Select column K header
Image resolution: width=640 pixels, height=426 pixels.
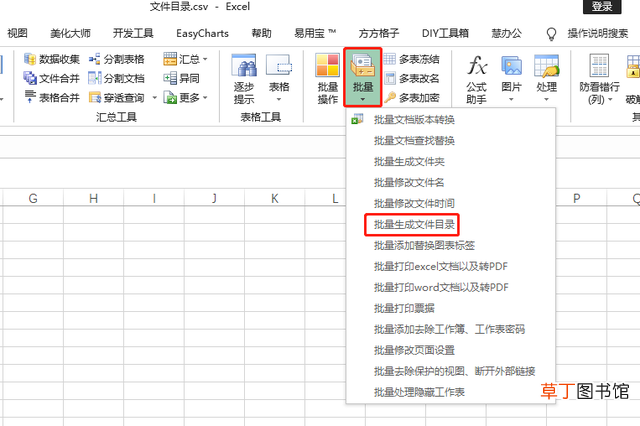(275, 198)
